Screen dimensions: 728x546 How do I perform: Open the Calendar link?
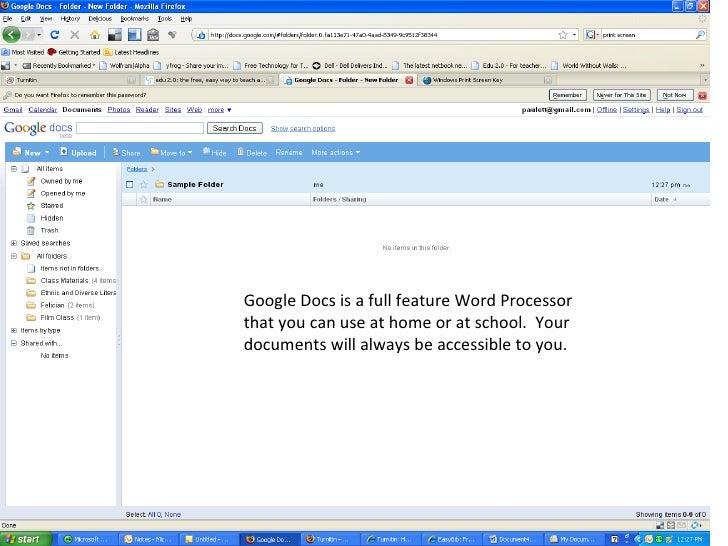point(42,110)
